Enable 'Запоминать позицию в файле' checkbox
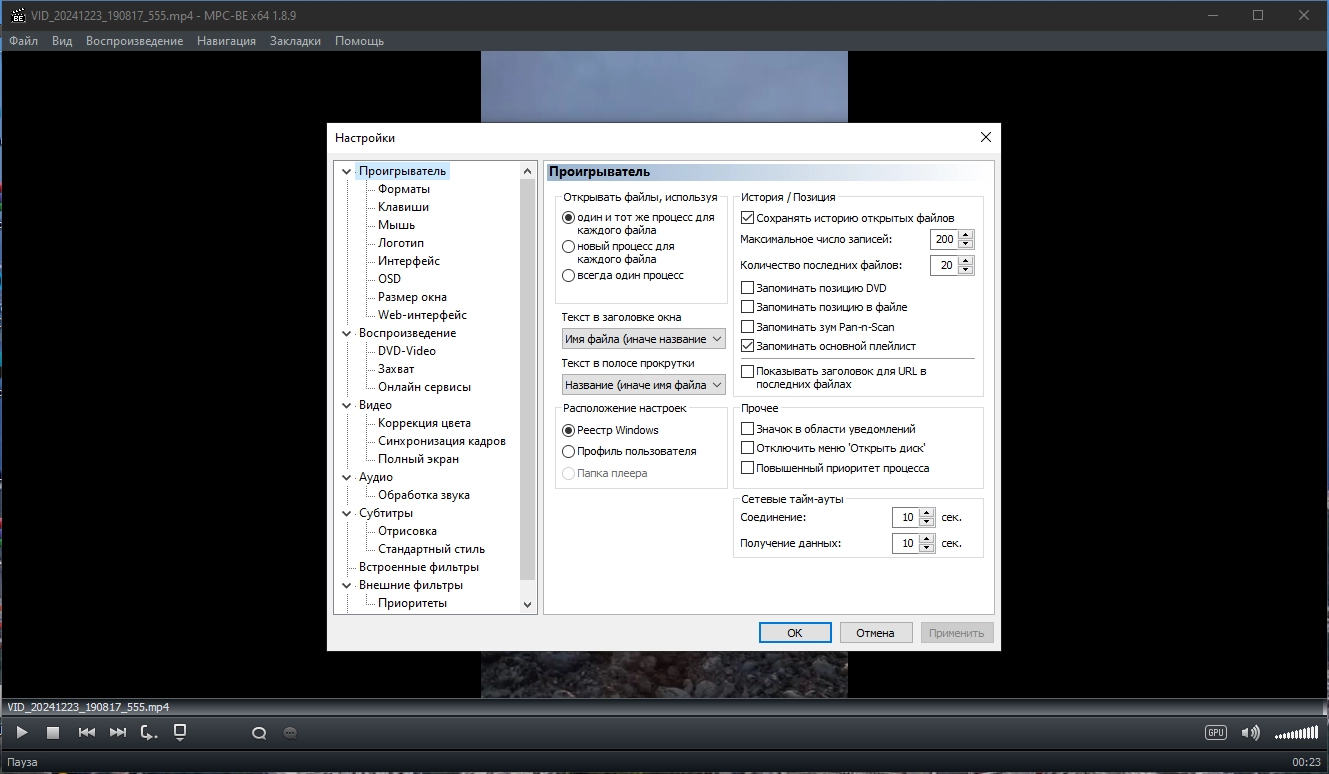 pos(747,307)
